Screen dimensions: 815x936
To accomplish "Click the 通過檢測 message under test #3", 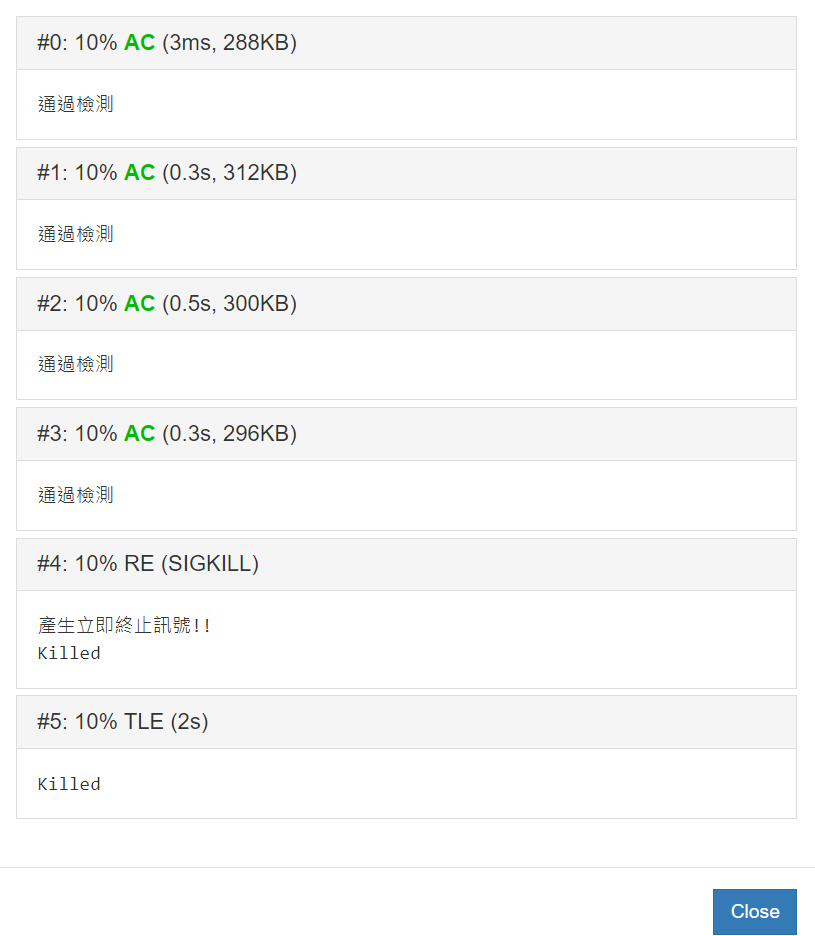I will coord(76,495).
